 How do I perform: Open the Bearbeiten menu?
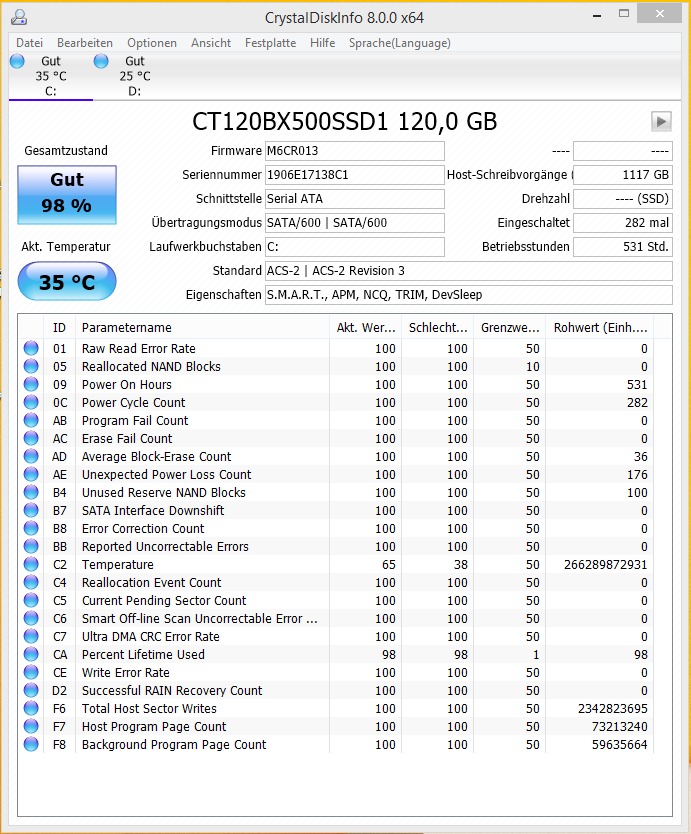[x=85, y=43]
